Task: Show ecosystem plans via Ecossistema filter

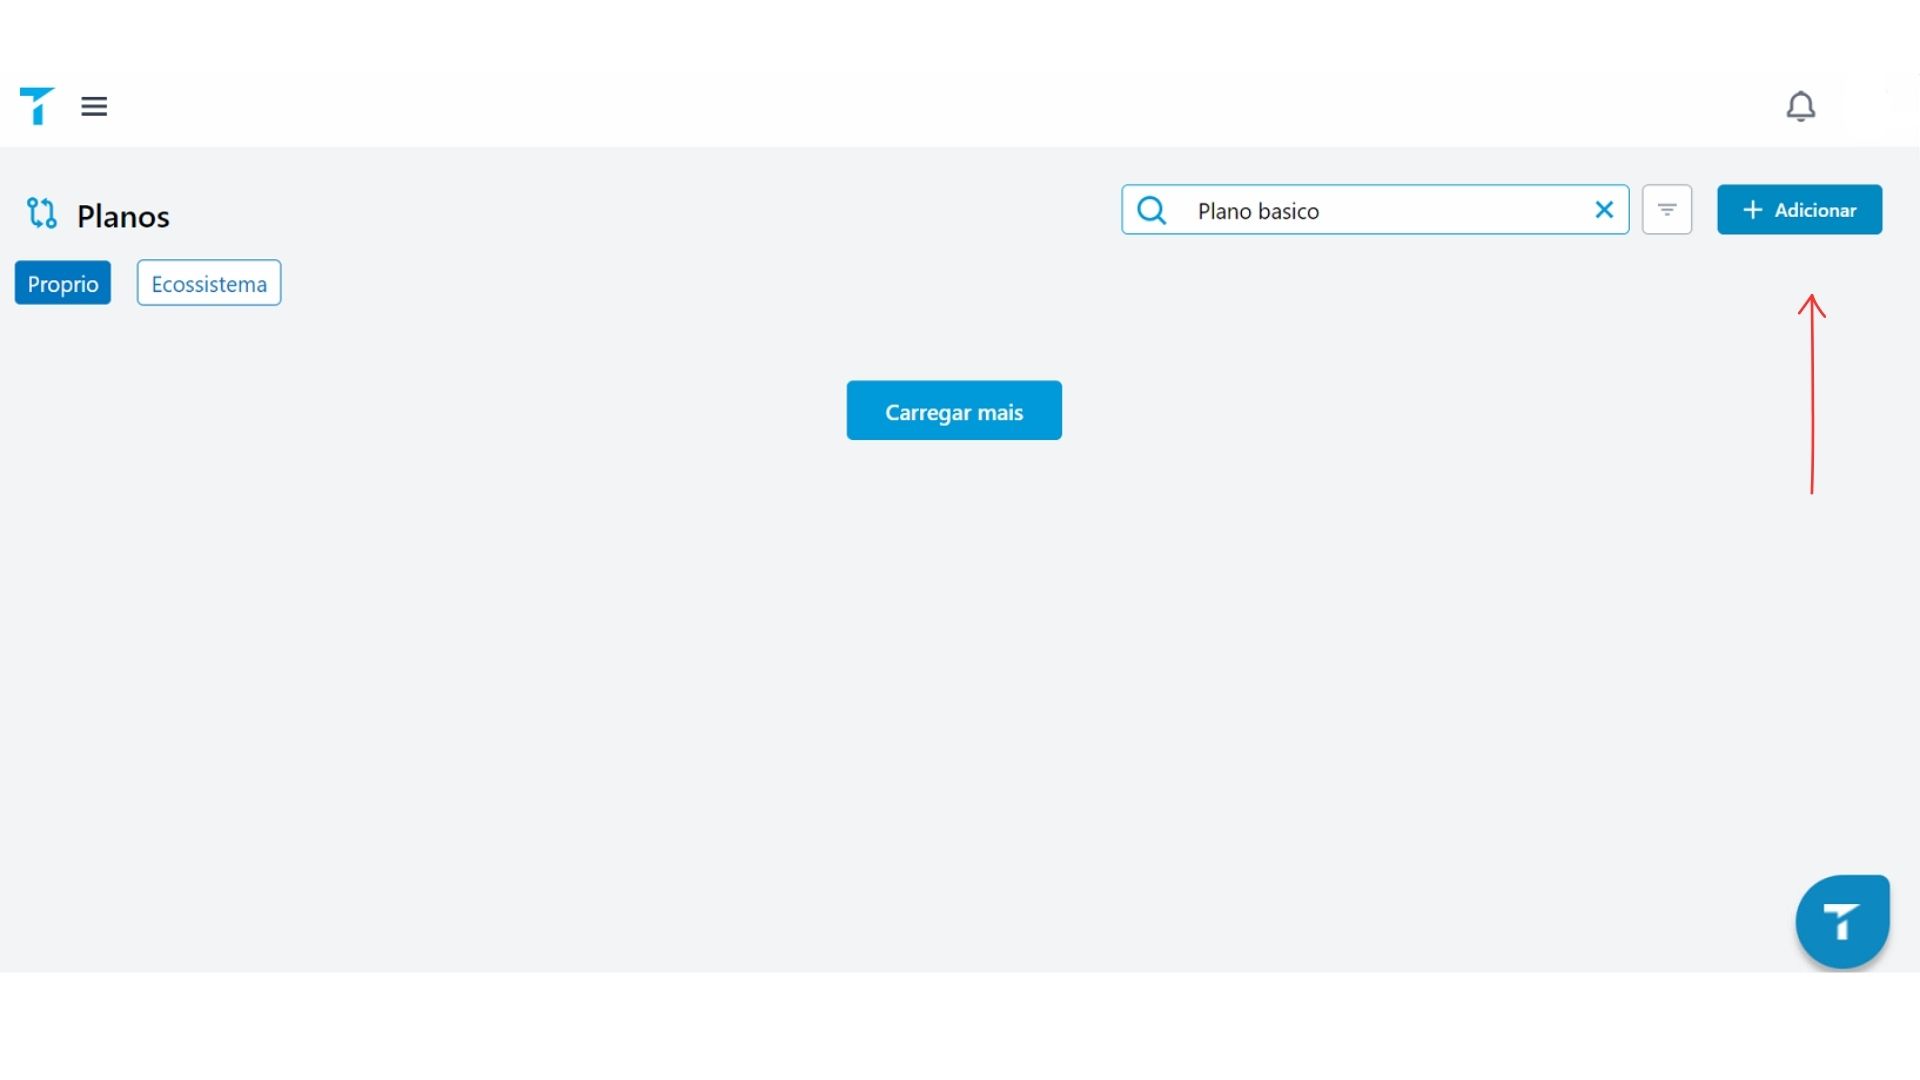Action: point(209,283)
